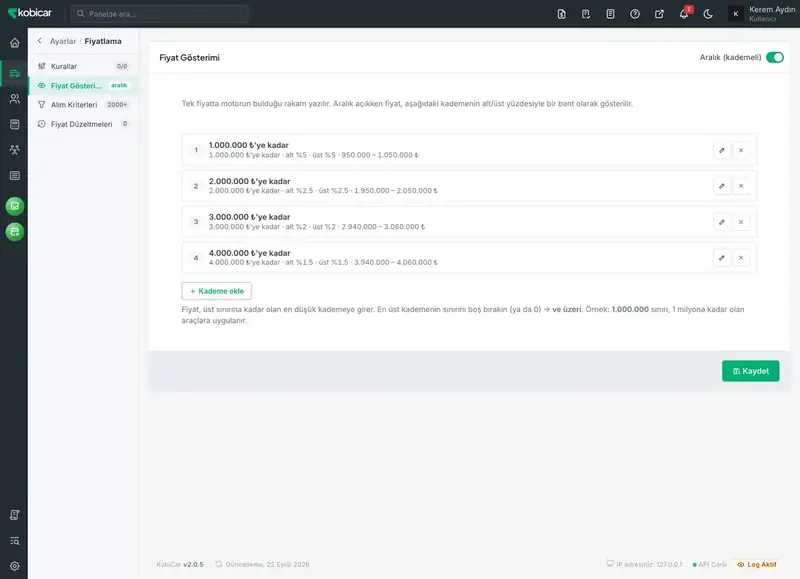
Task: Click the team group icon in sidebar
Action: (15, 149)
